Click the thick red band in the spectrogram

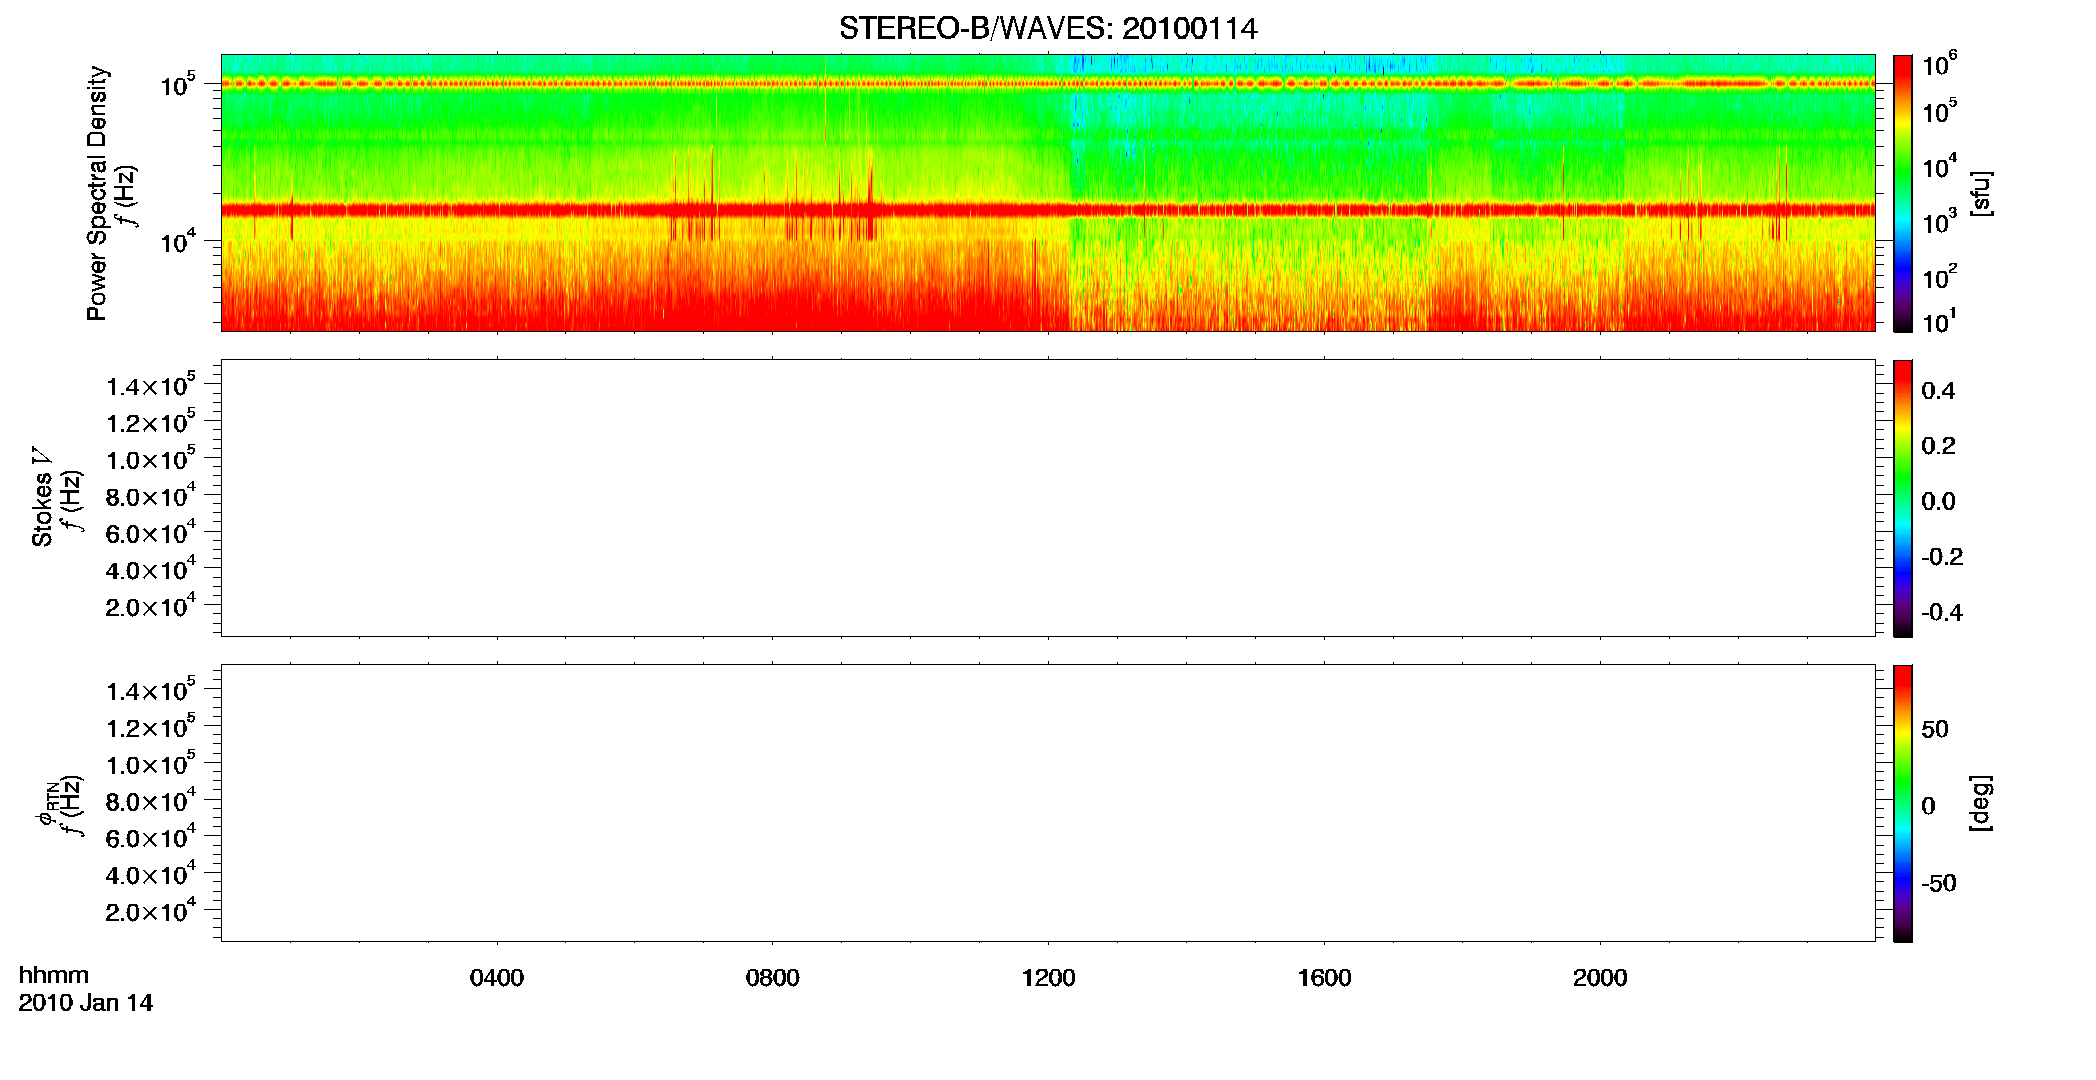tap(1048, 210)
